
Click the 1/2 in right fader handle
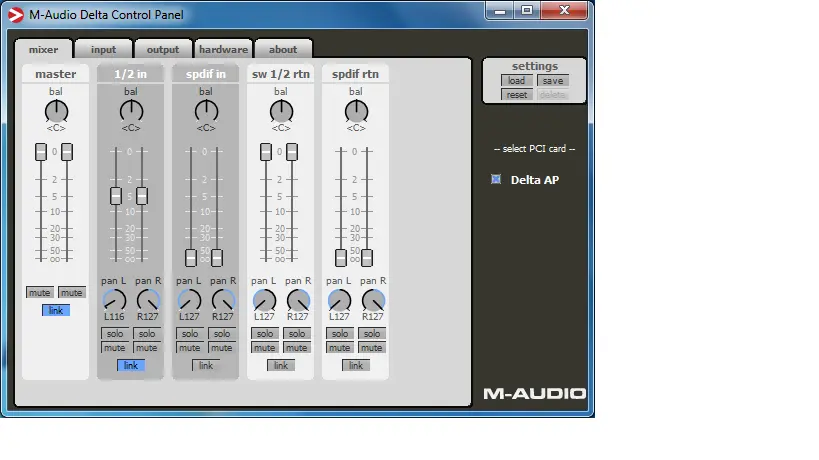(142, 196)
